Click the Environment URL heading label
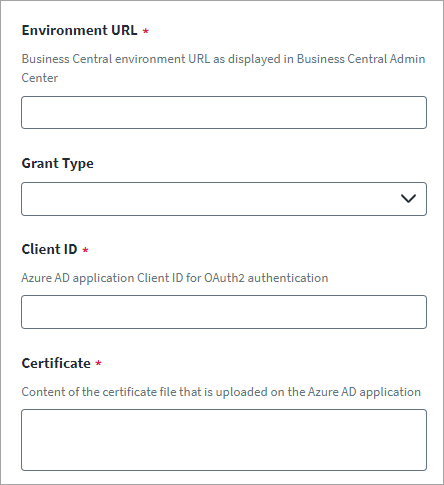 pos(79,30)
